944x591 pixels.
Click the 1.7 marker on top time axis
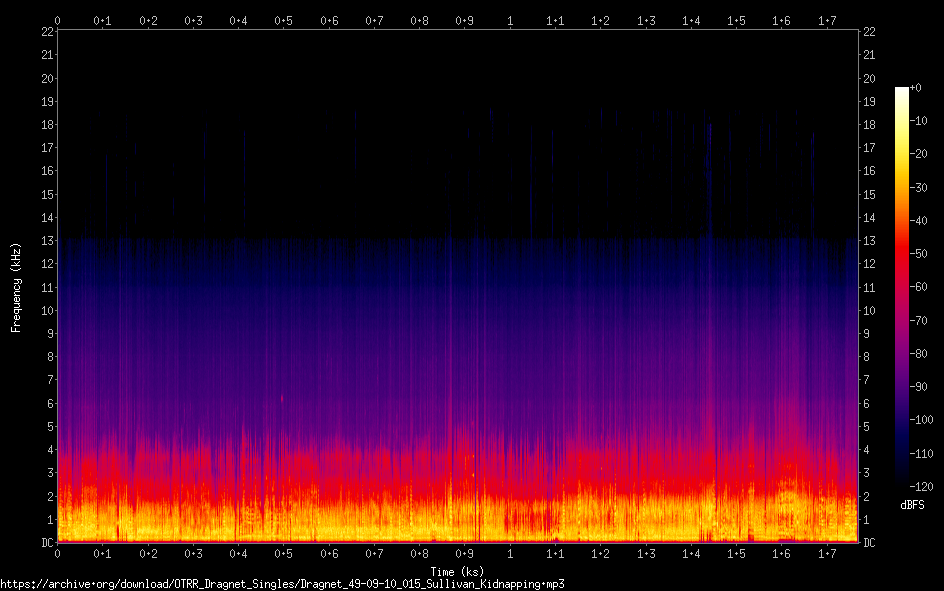pos(827,20)
